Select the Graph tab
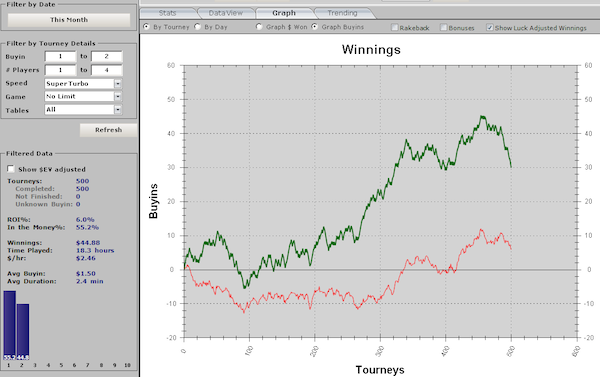This screenshot has height=377, width=600. pos(284,13)
